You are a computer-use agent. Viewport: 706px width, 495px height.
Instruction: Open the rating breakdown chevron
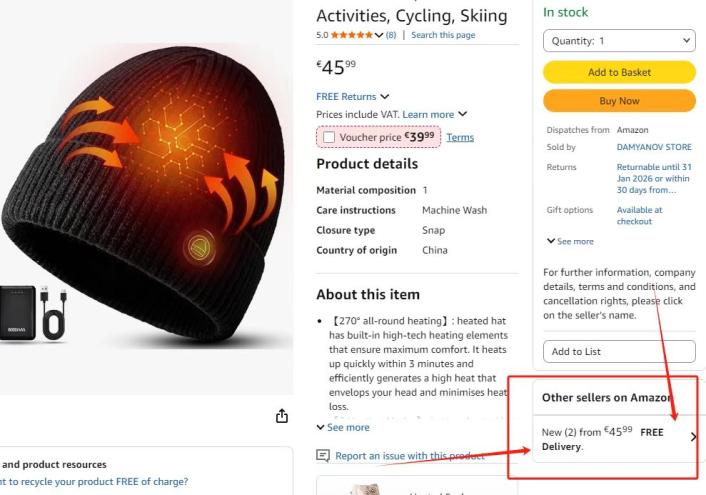(x=379, y=35)
